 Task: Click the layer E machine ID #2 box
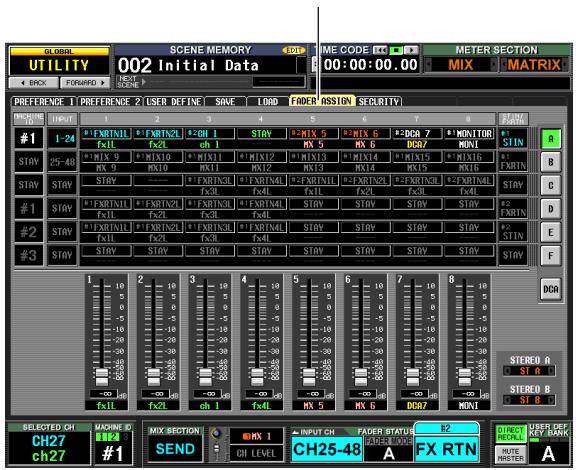pos(29,232)
